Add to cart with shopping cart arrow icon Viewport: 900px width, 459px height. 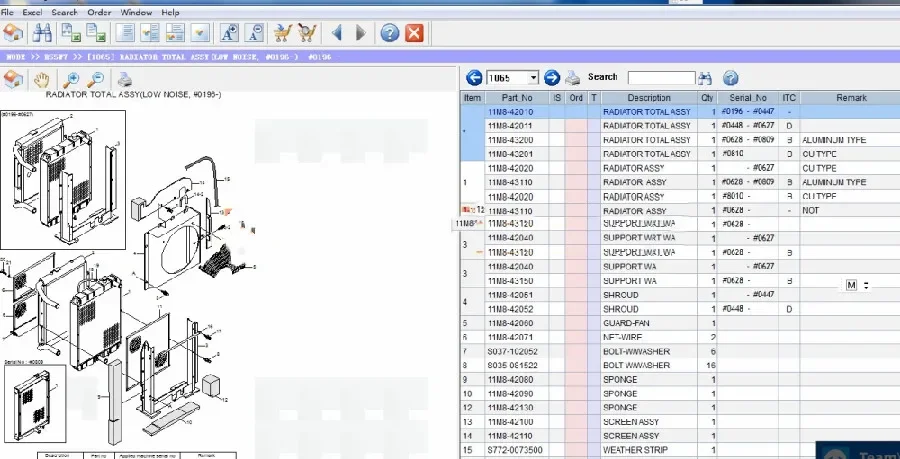click(x=282, y=33)
